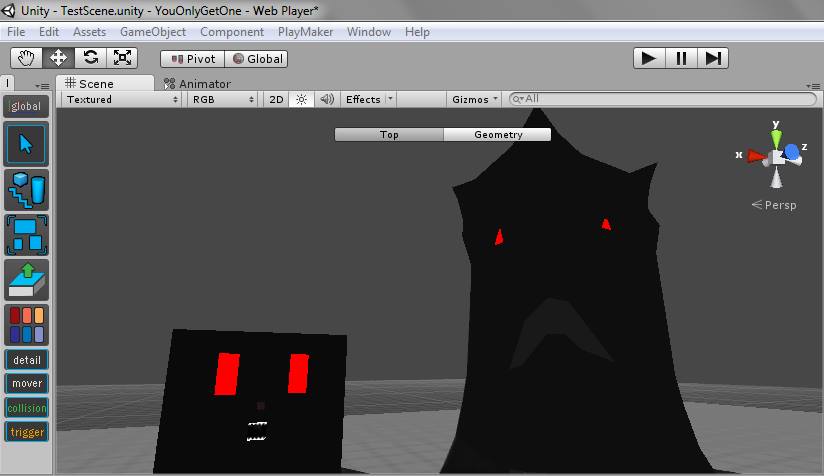Image resolution: width=824 pixels, height=476 pixels.
Task: Open the color palette swatches tool
Action: pyautogui.click(x=26, y=325)
